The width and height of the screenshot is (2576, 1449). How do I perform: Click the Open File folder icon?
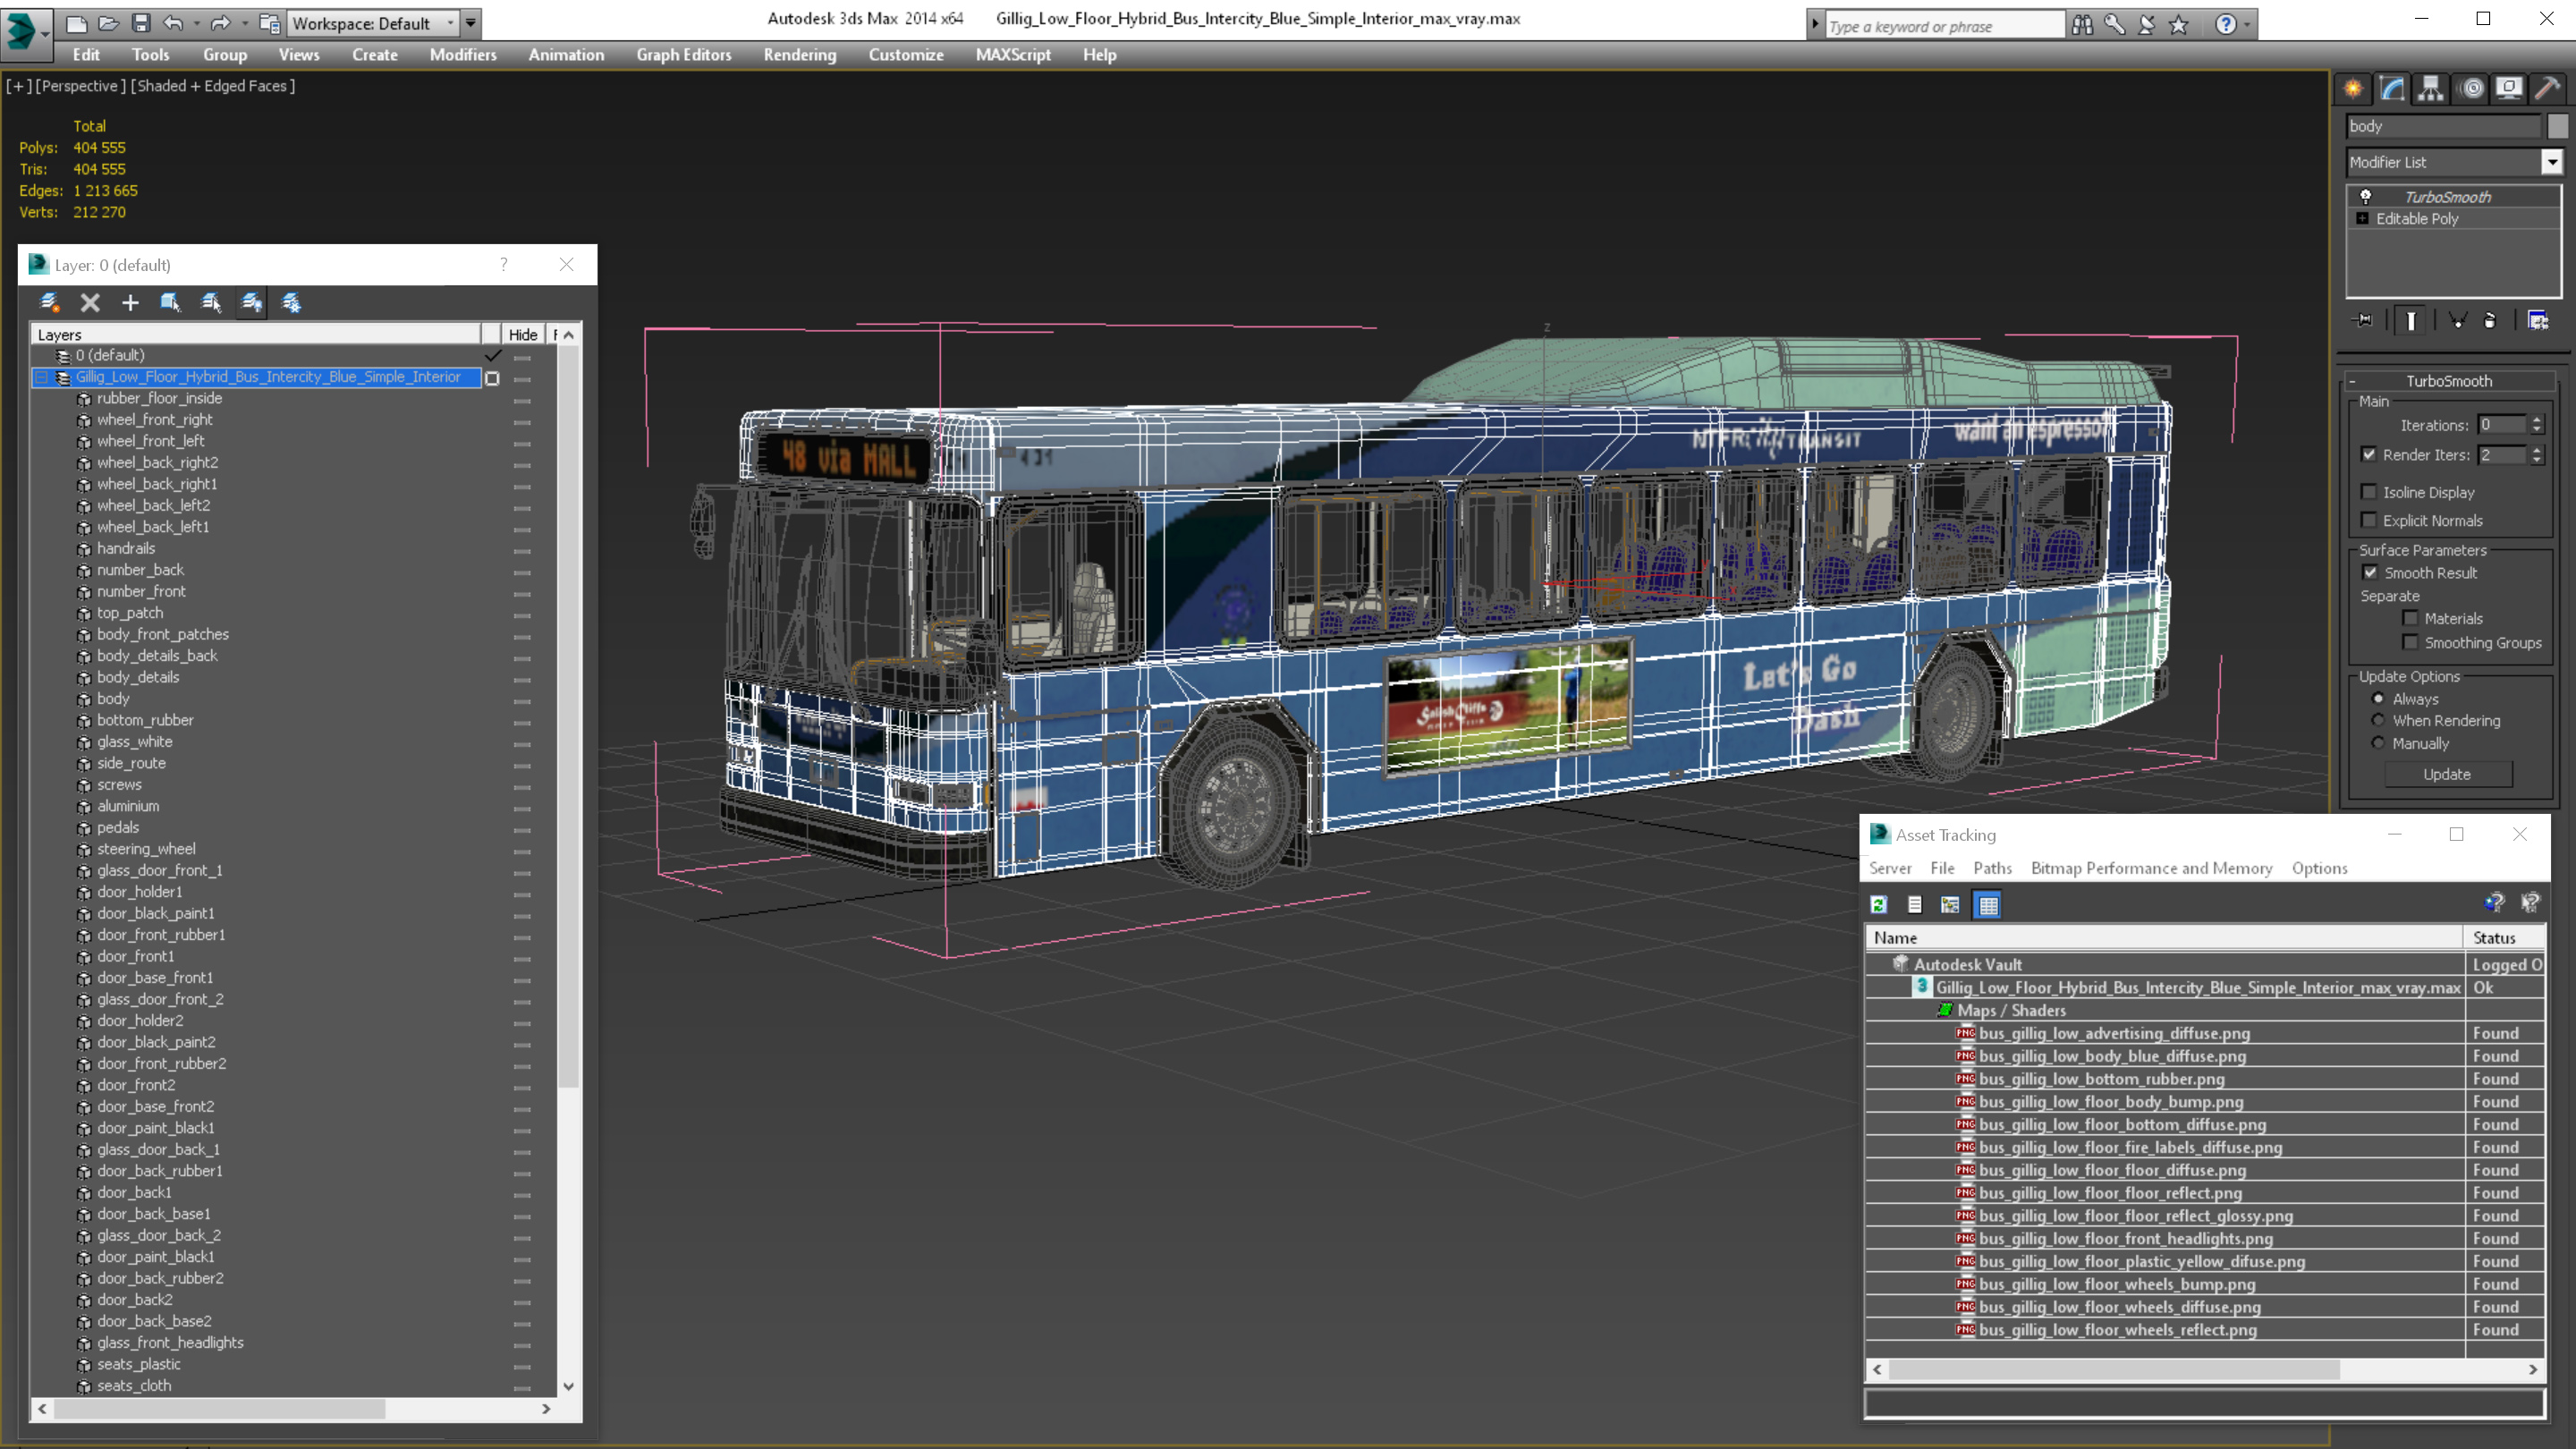point(108,23)
